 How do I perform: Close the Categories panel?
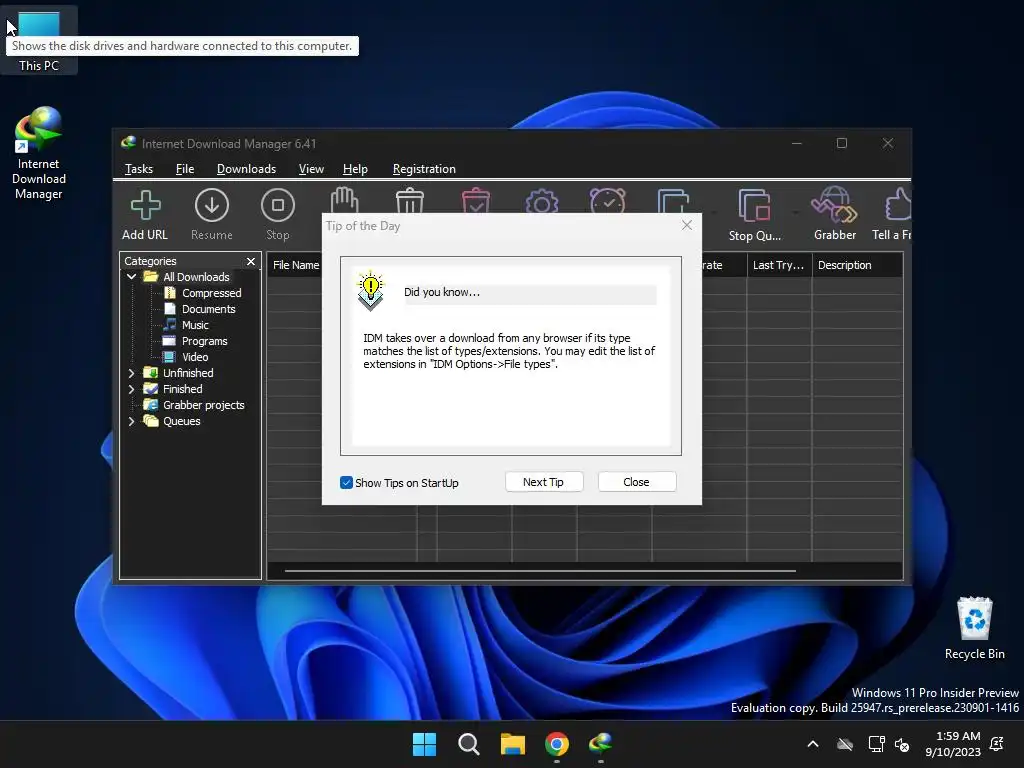click(251, 261)
